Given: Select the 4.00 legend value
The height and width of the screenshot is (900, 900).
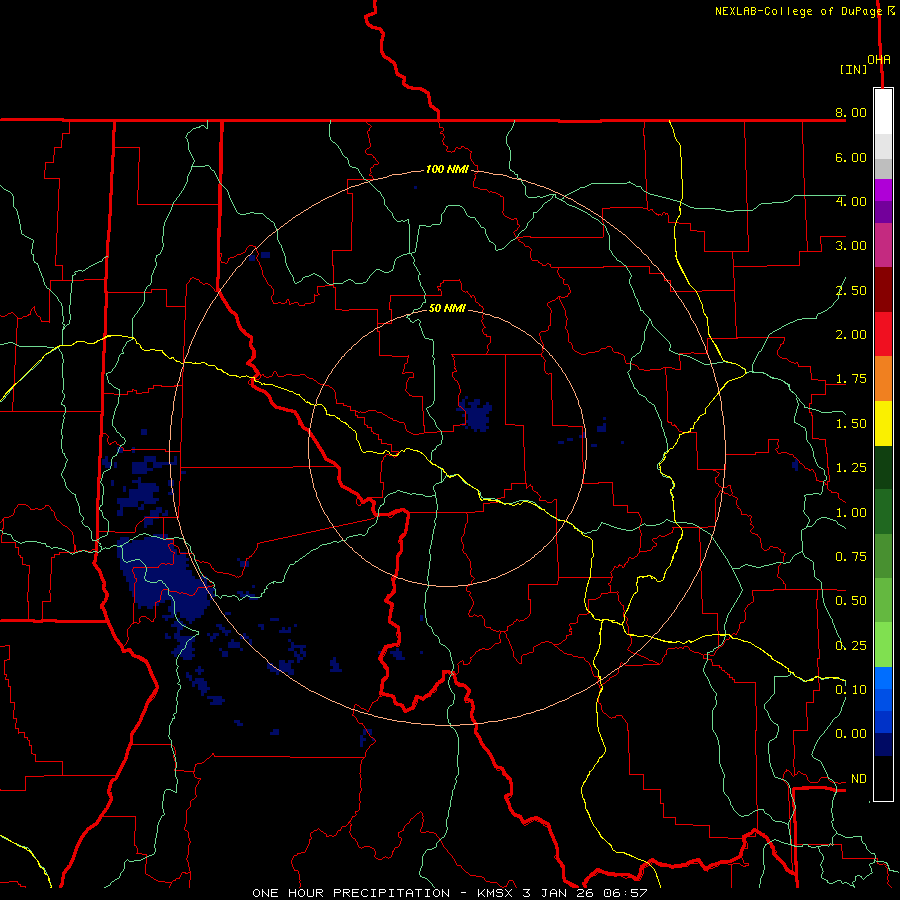Looking at the screenshot, I should 851,201.
